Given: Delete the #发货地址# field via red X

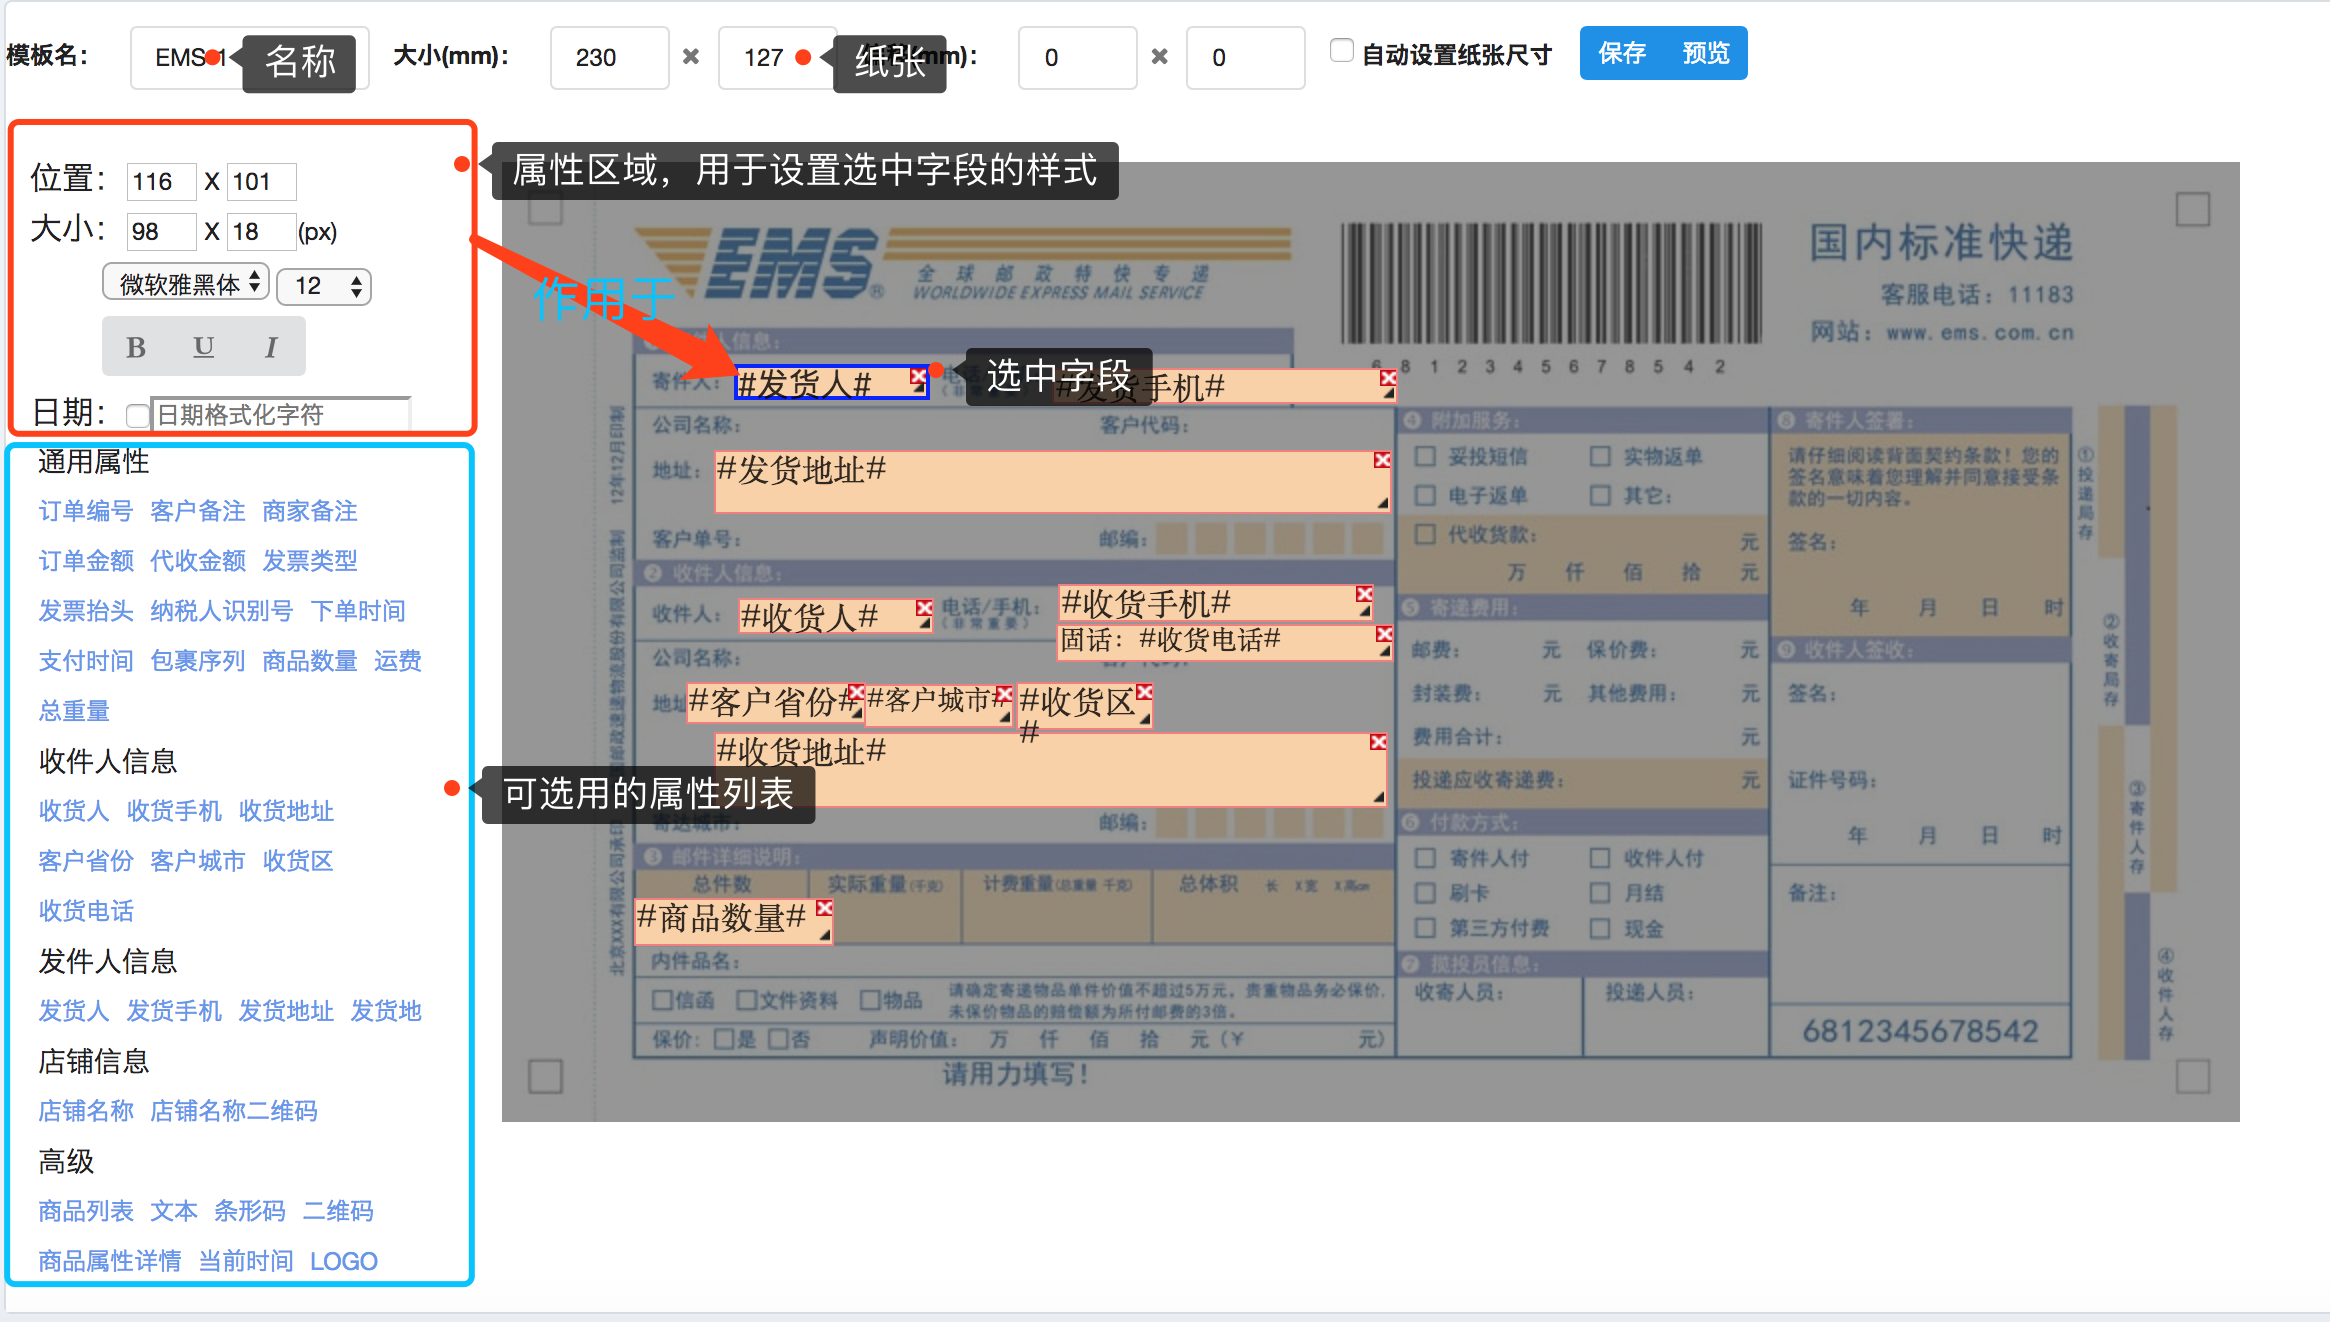Looking at the screenshot, I should tap(1382, 460).
